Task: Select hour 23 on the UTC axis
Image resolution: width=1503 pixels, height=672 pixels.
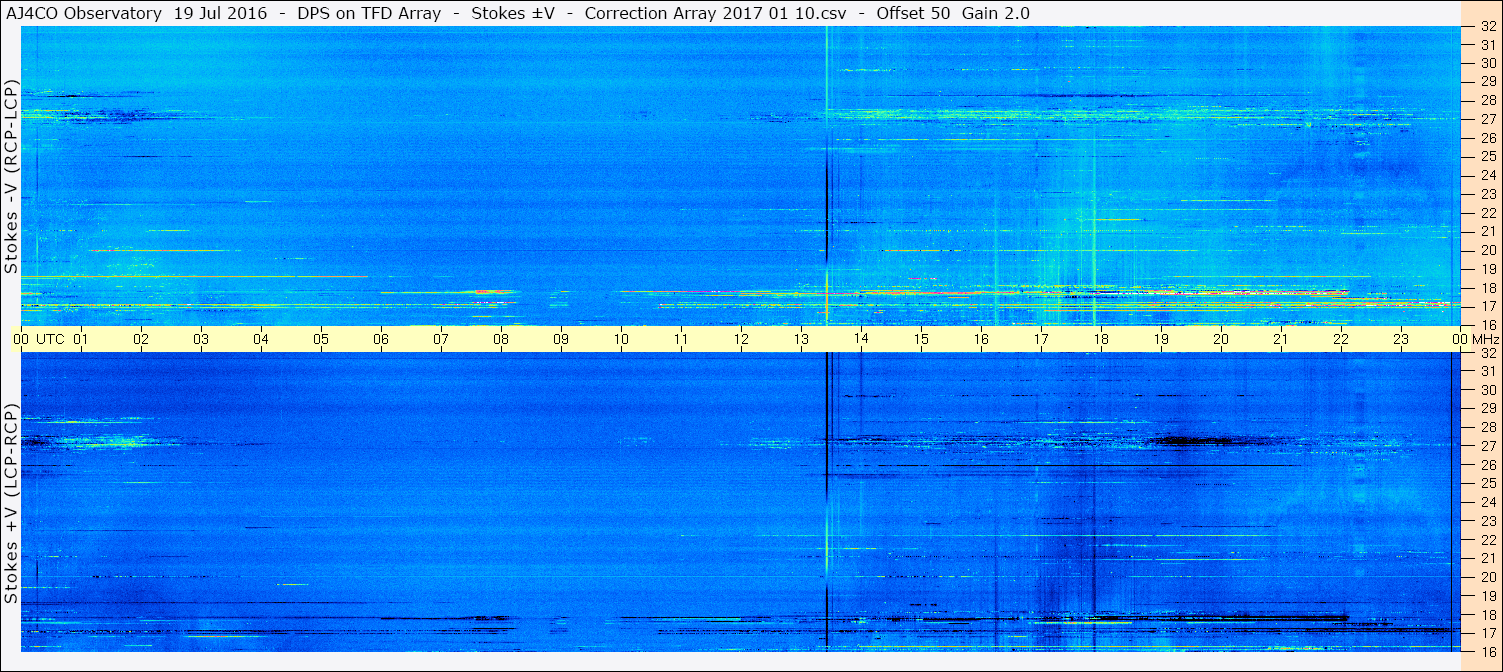Action: click(x=1401, y=339)
